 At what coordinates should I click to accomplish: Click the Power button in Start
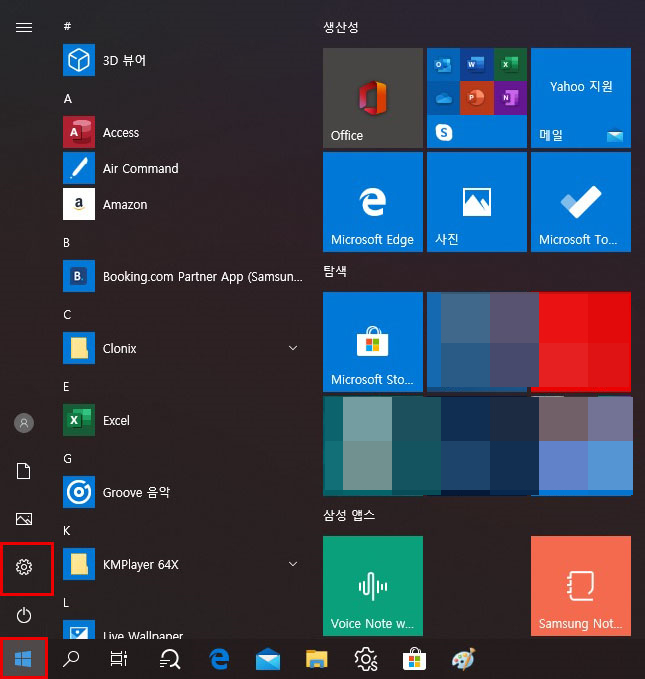point(24,615)
